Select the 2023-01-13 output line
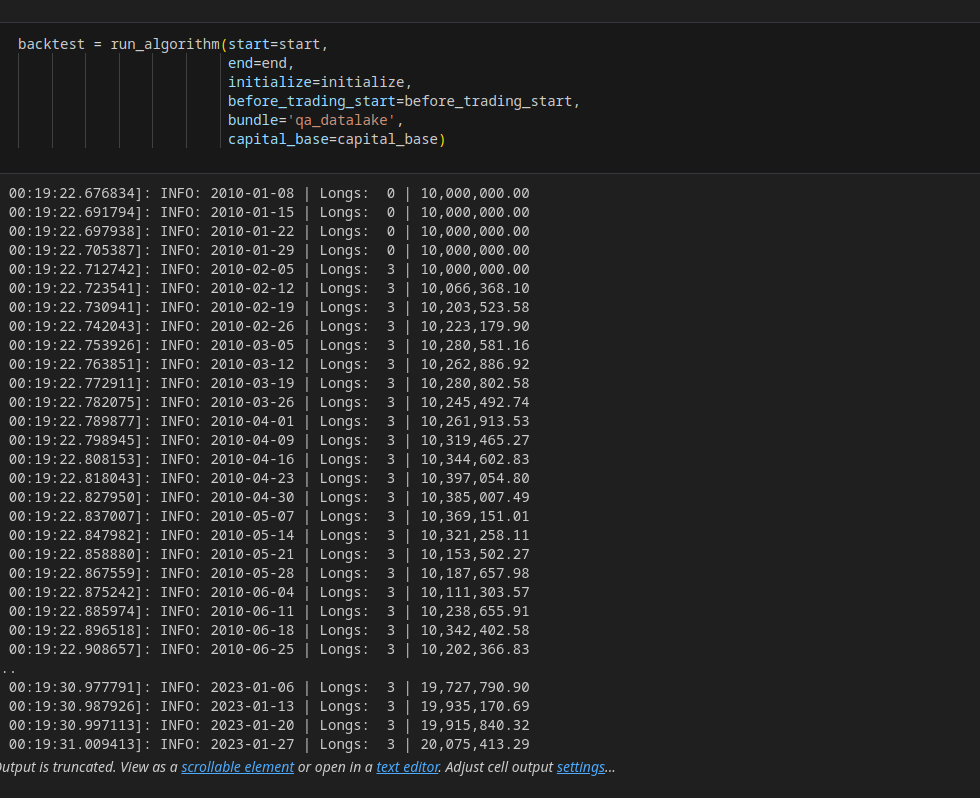The width and height of the screenshot is (980, 798). point(269,706)
